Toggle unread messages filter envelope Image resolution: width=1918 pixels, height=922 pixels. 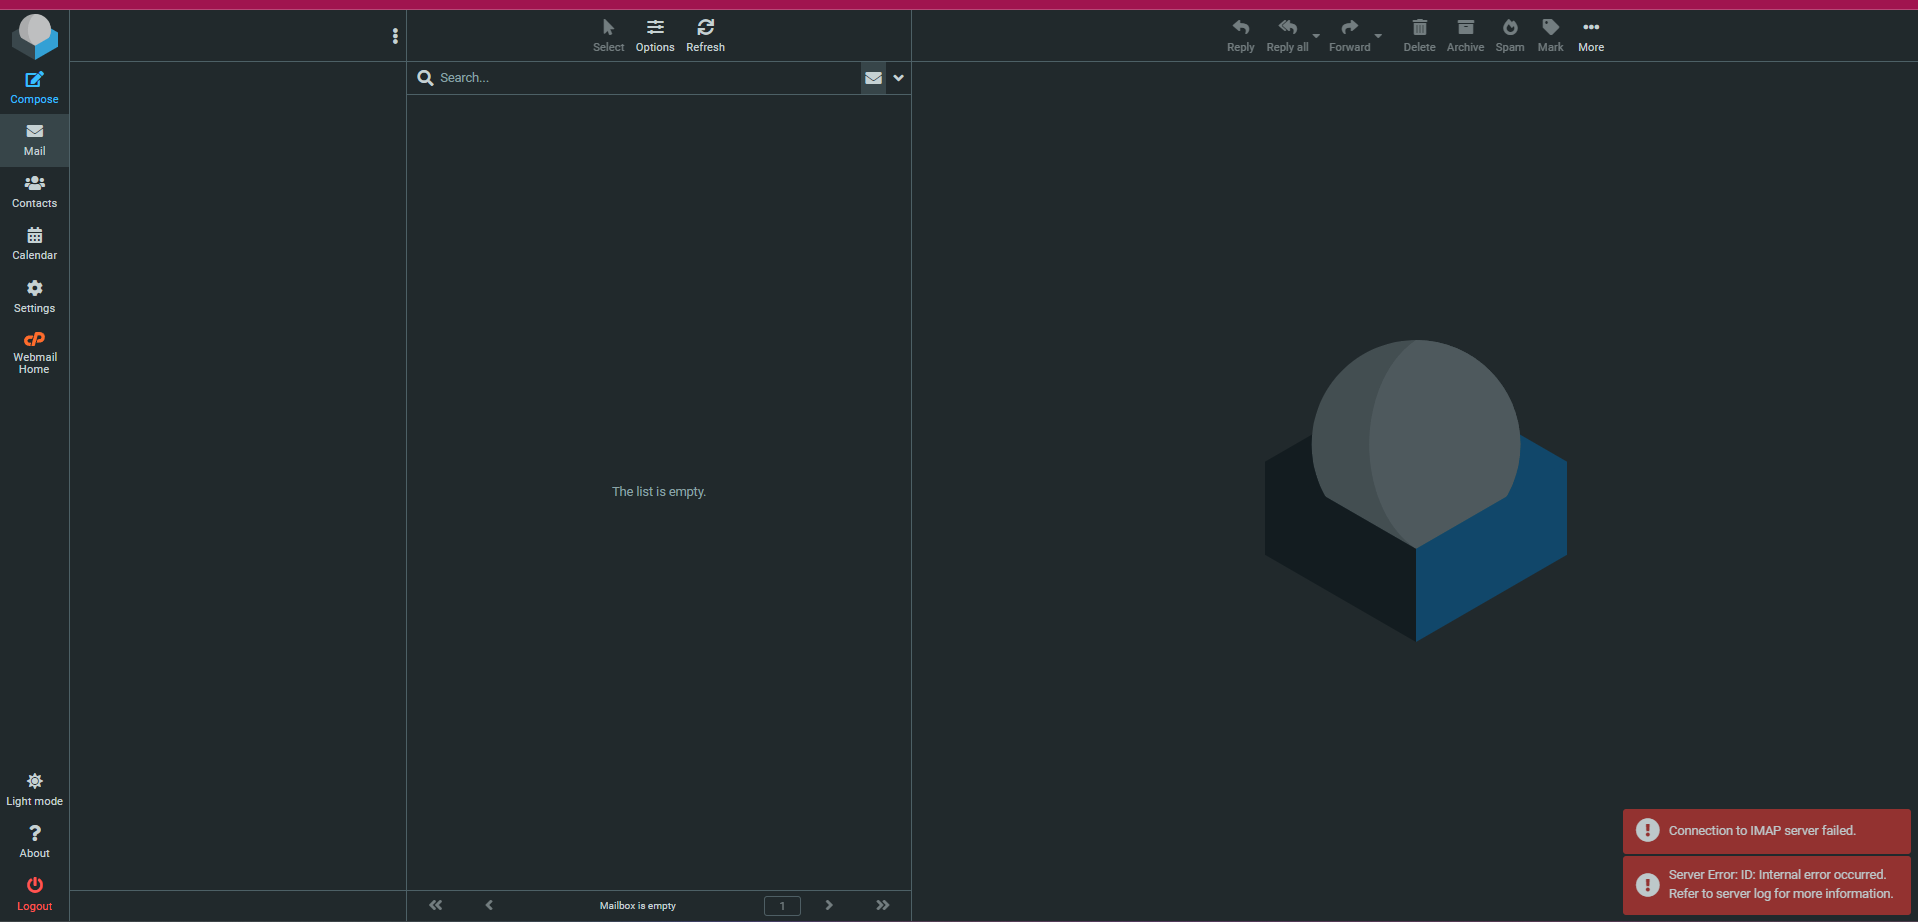[x=873, y=78]
